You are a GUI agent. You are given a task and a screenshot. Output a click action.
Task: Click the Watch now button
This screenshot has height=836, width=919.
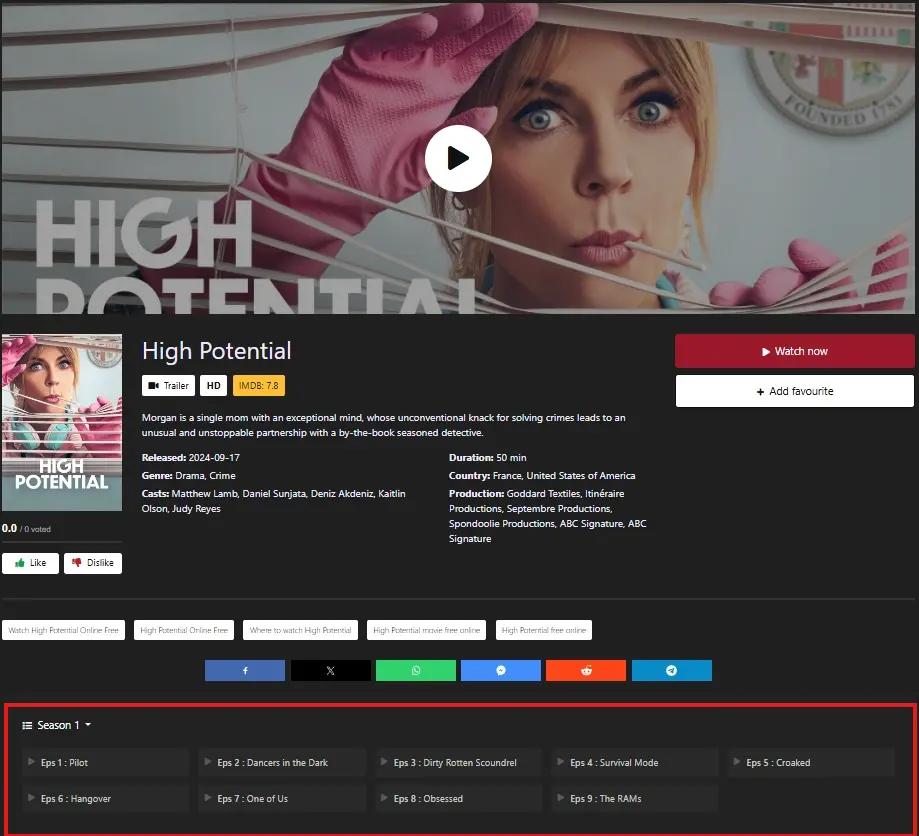[x=794, y=351]
